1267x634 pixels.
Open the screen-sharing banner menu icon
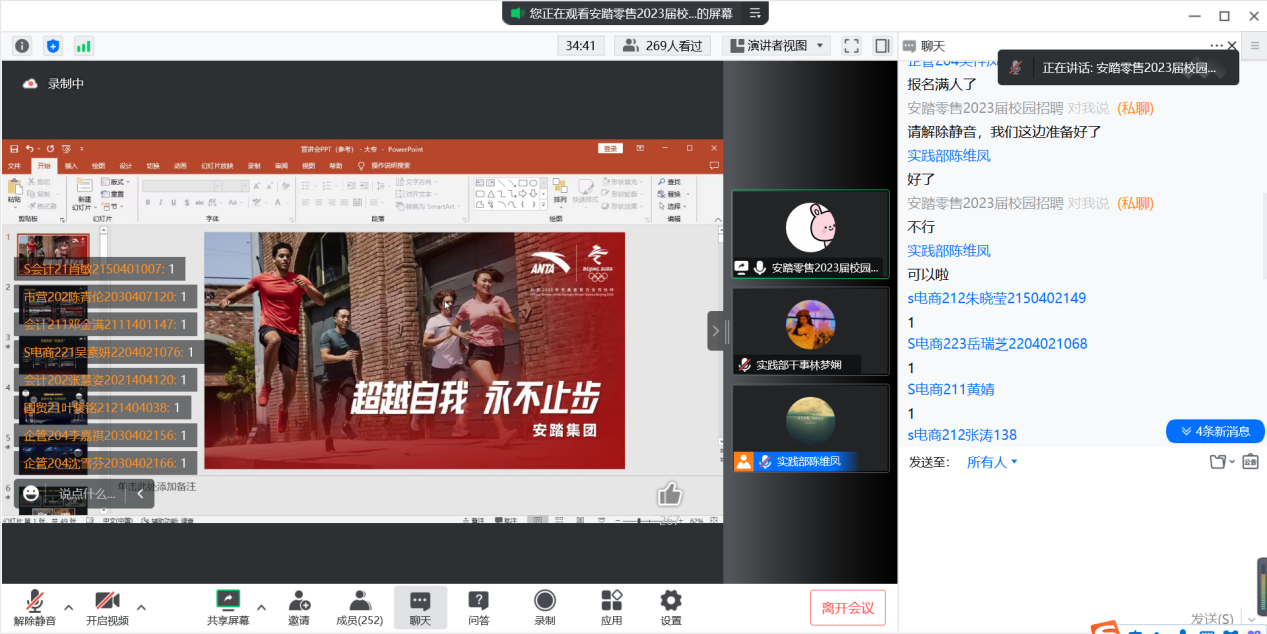pyautogui.click(x=755, y=13)
